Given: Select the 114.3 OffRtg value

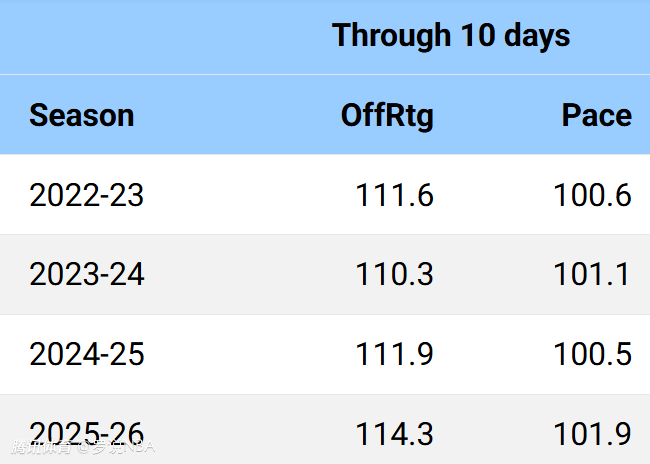Looking at the screenshot, I should pyautogui.click(x=394, y=434).
